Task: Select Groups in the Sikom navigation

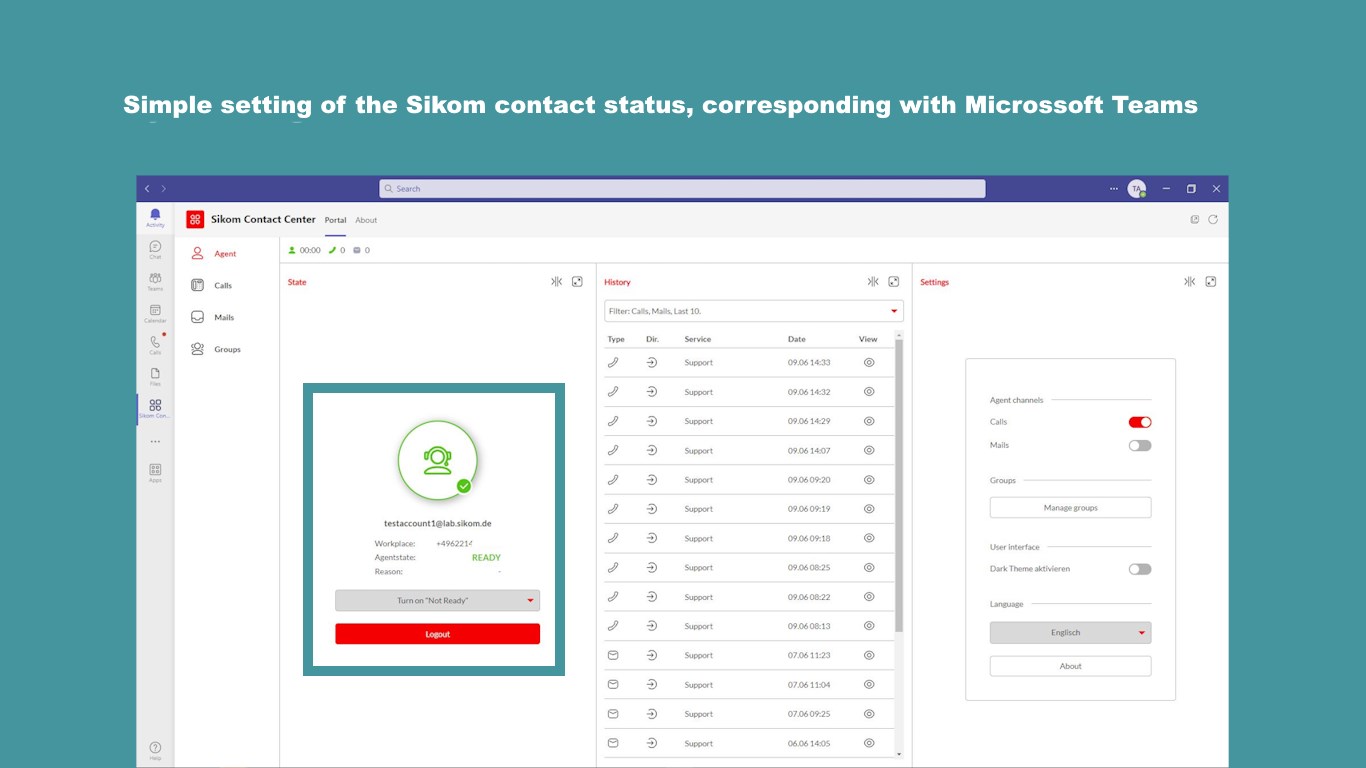Action: coord(216,349)
